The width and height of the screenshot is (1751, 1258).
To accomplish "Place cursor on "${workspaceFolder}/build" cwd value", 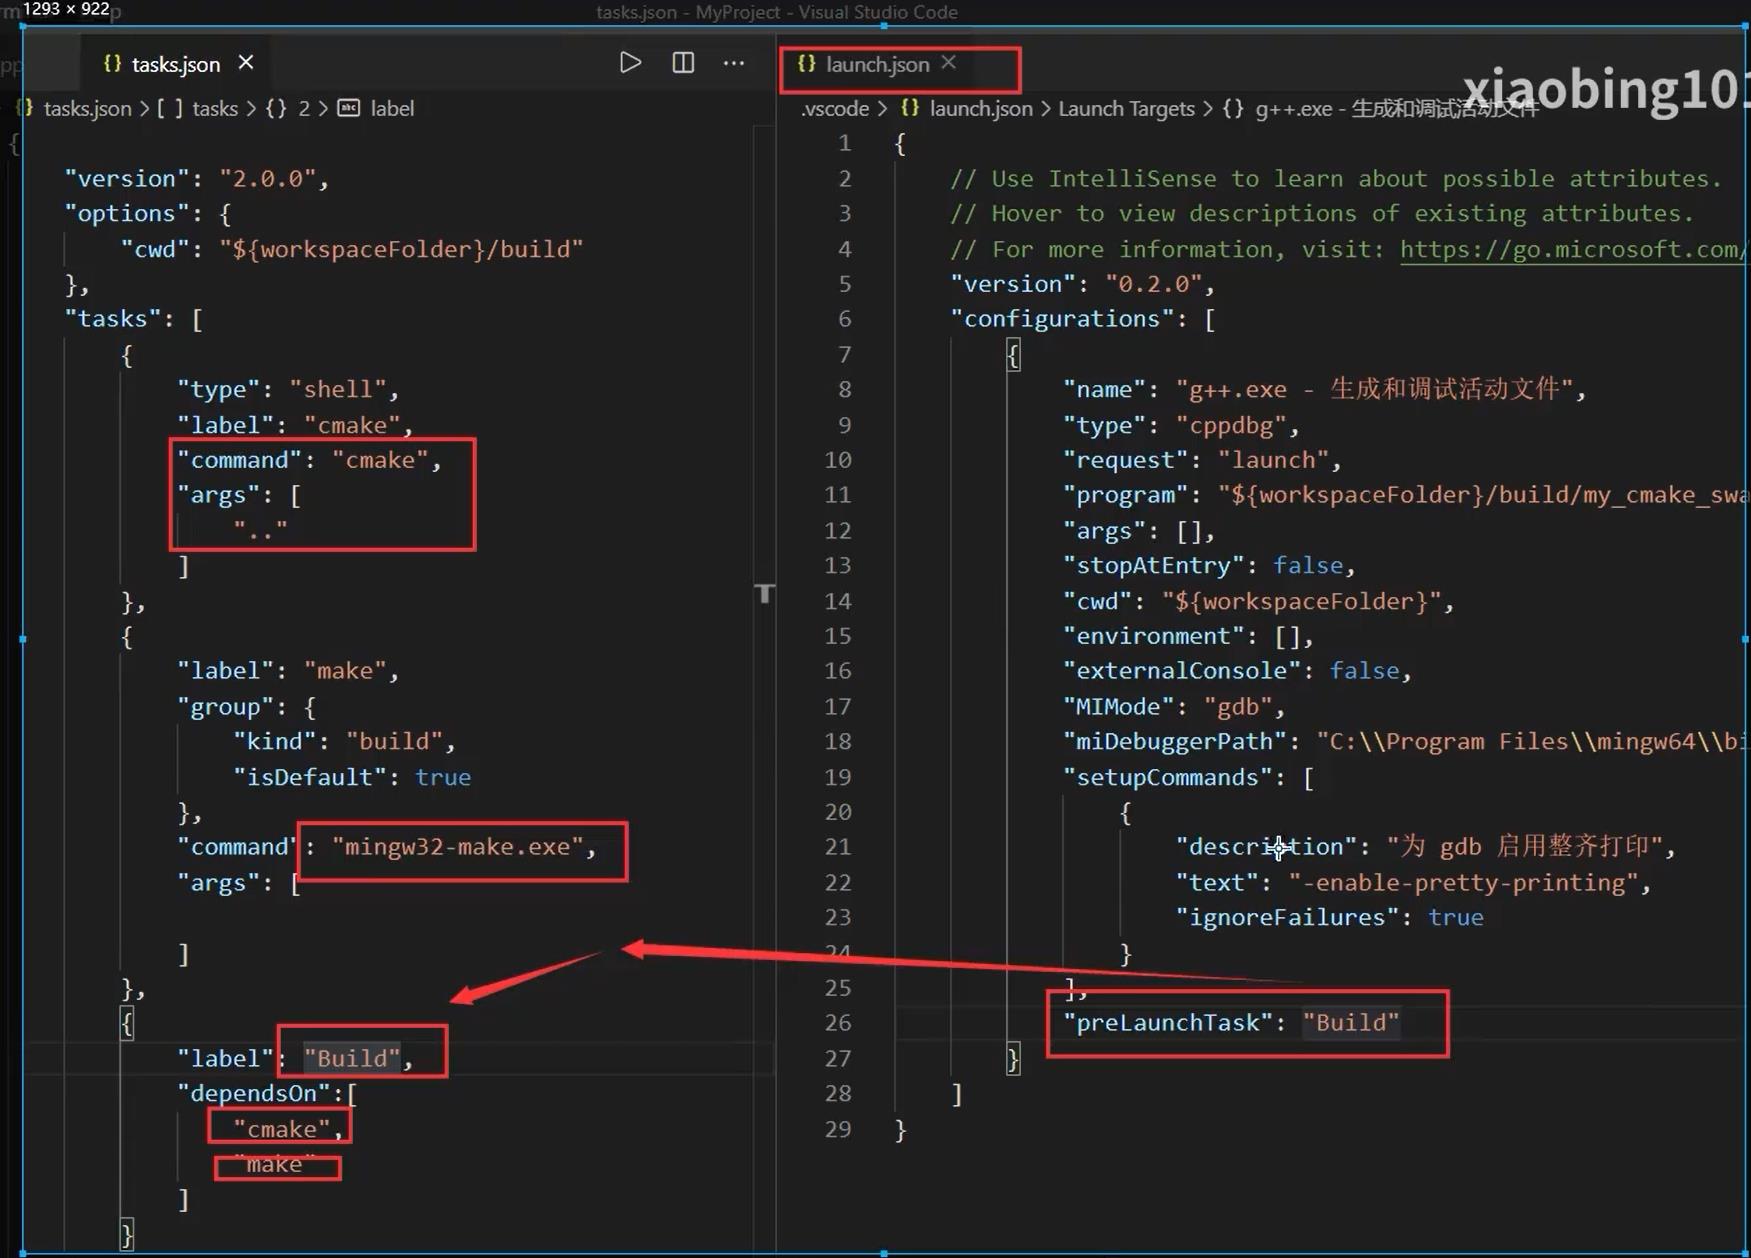I will (x=401, y=249).
